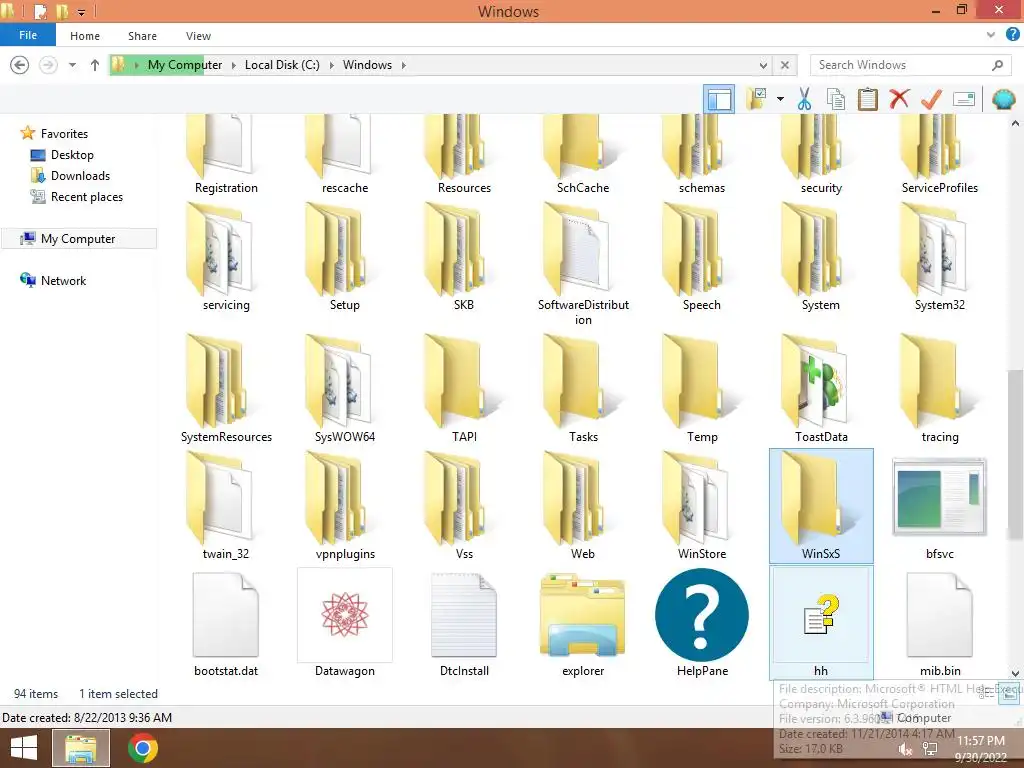Open the folder options checkbox icon

click(757, 99)
